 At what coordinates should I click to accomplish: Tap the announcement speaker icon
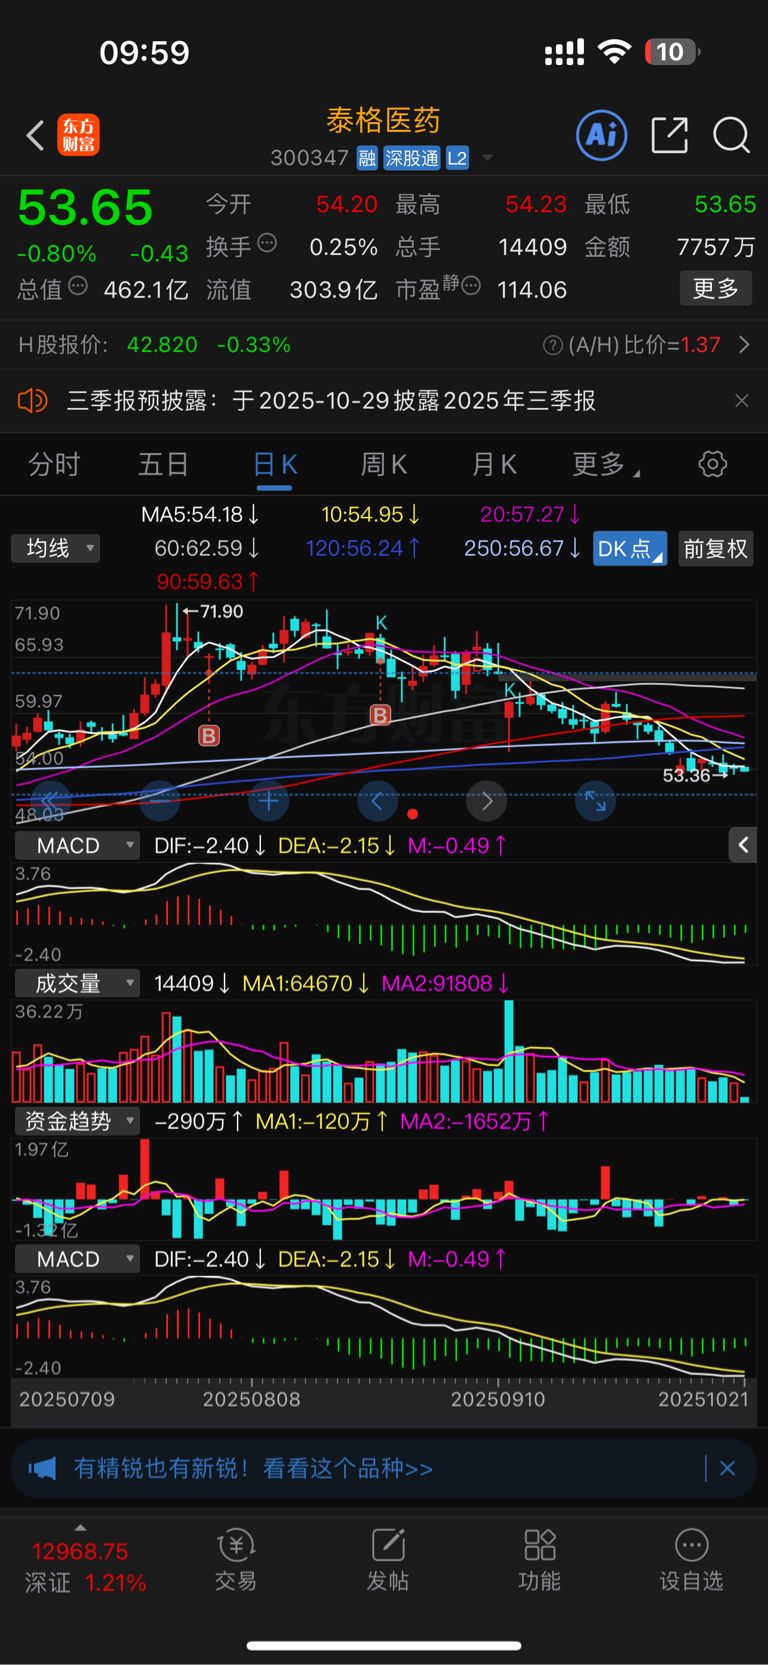tap(33, 401)
